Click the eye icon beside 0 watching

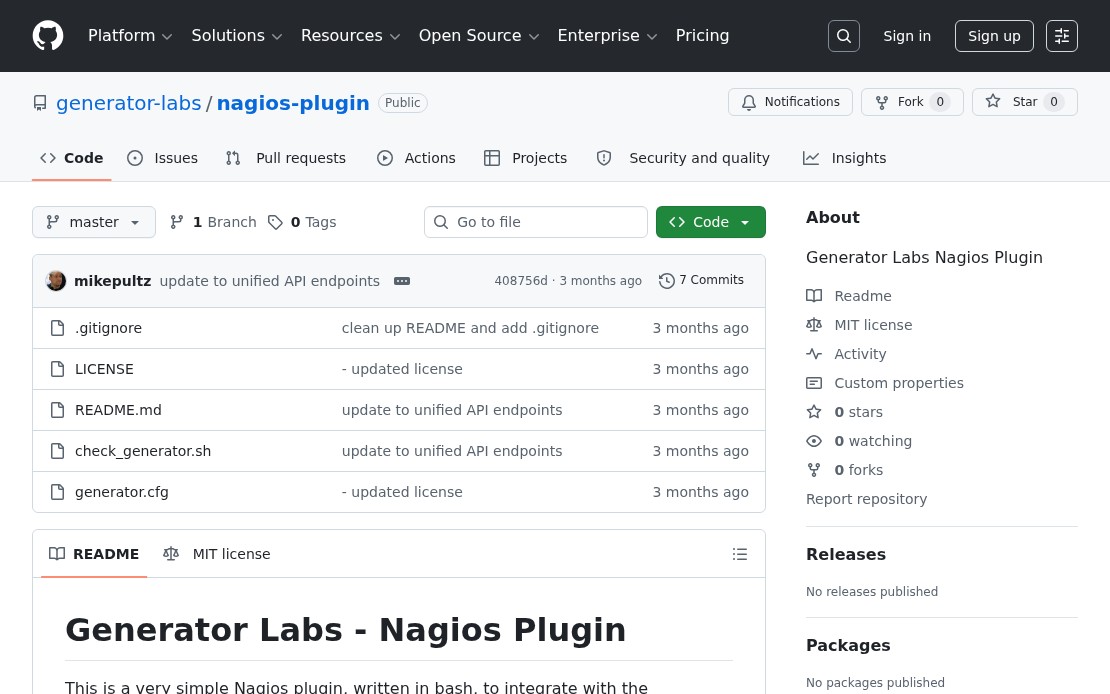coord(814,440)
